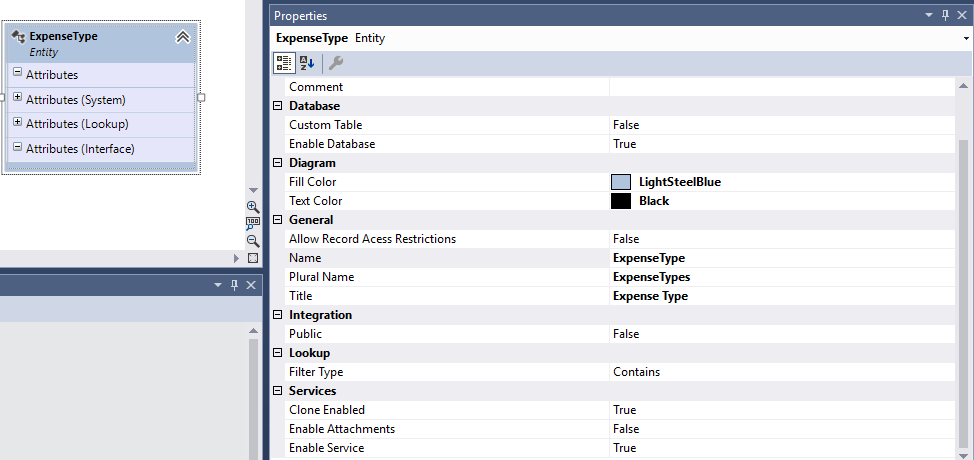Open lower-left panel position dropdown arrow
974x460 pixels.
coord(217,285)
